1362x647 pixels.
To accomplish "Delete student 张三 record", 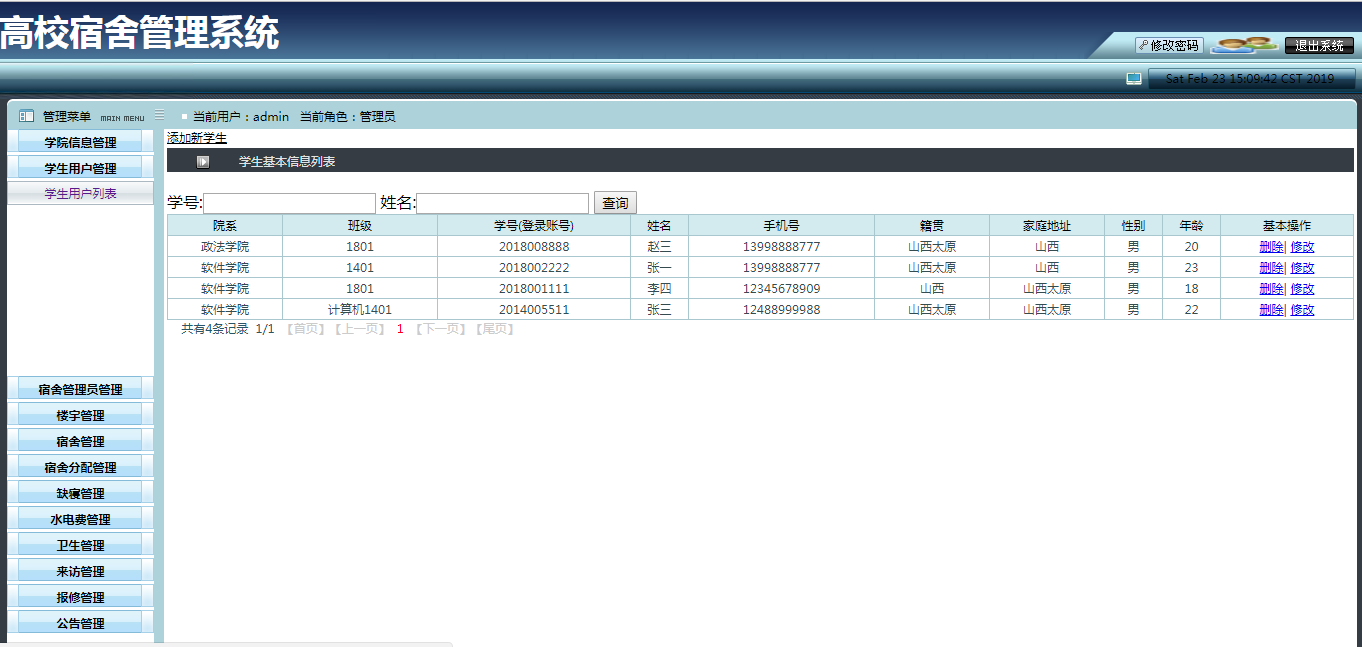I will (x=1271, y=309).
